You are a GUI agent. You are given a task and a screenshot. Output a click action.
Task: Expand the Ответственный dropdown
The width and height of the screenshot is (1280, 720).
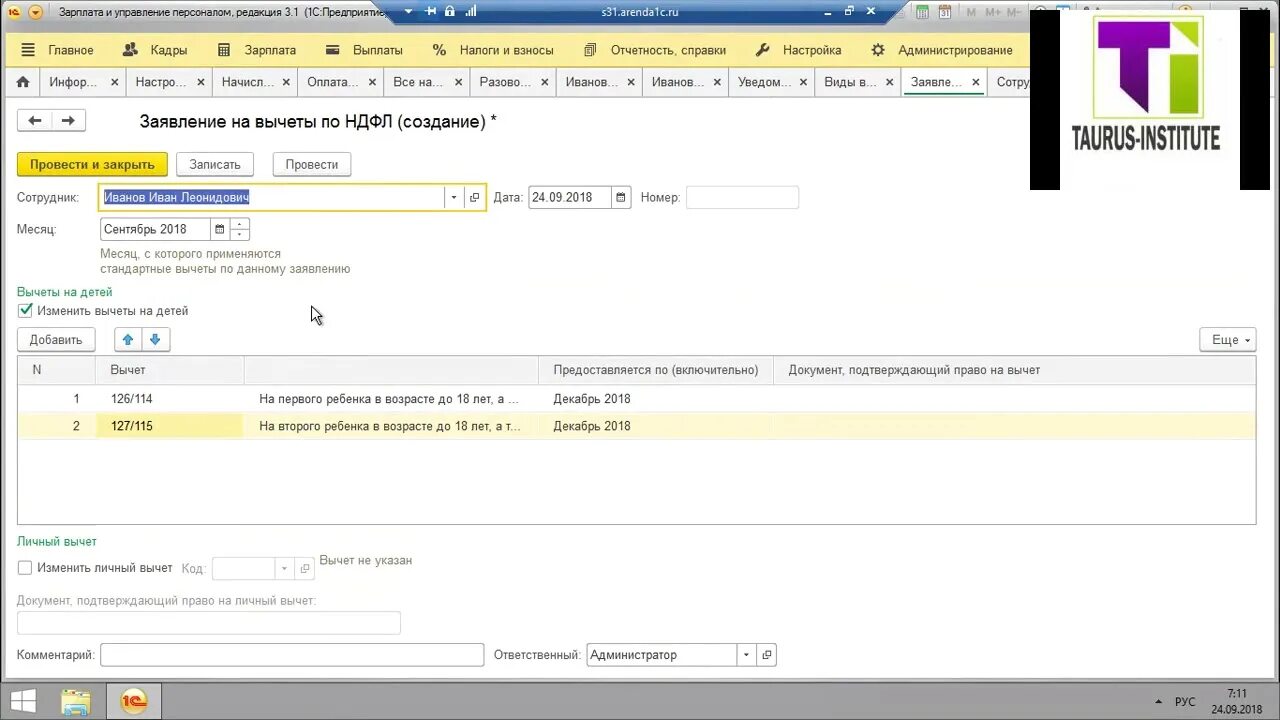tap(746, 655)
